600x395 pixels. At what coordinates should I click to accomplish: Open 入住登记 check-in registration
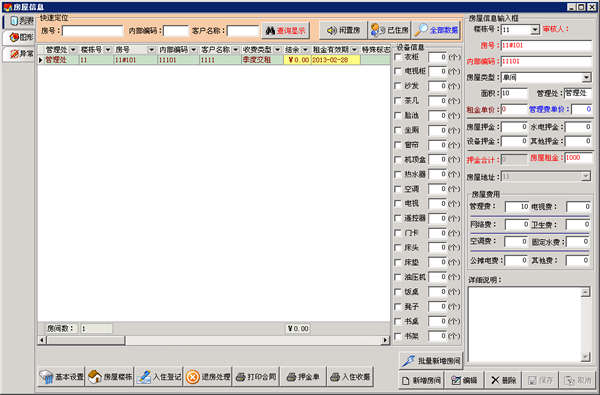[159, 377]
